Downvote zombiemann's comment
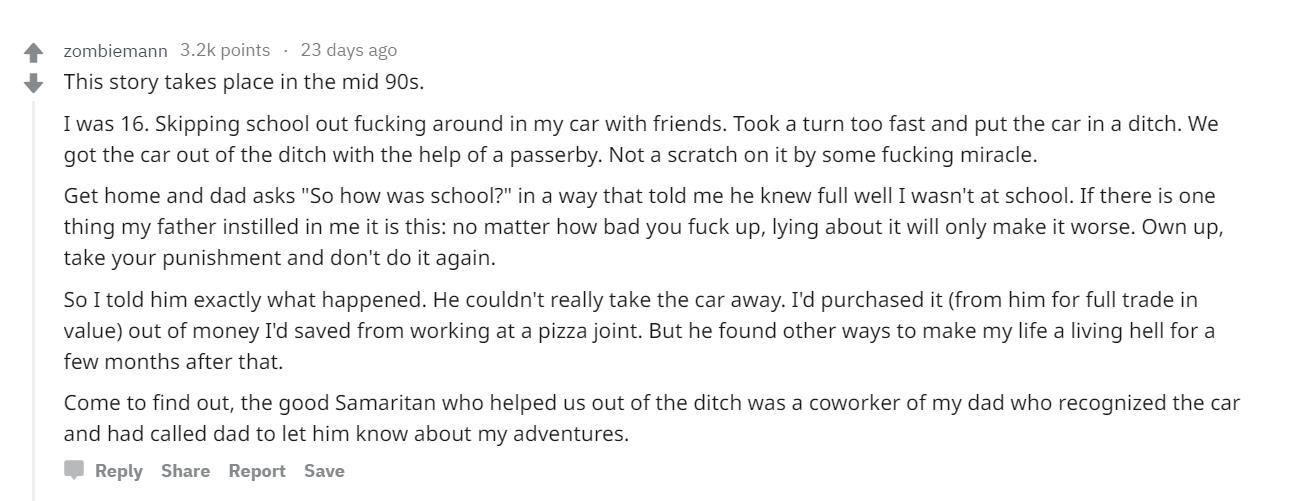The image size is (1296, 501). click(34, 83)
